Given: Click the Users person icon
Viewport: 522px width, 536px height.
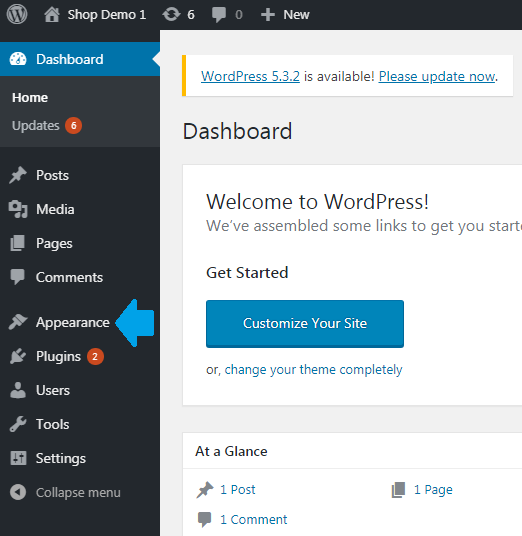Looking at the screenshot, I should point(18,390).
